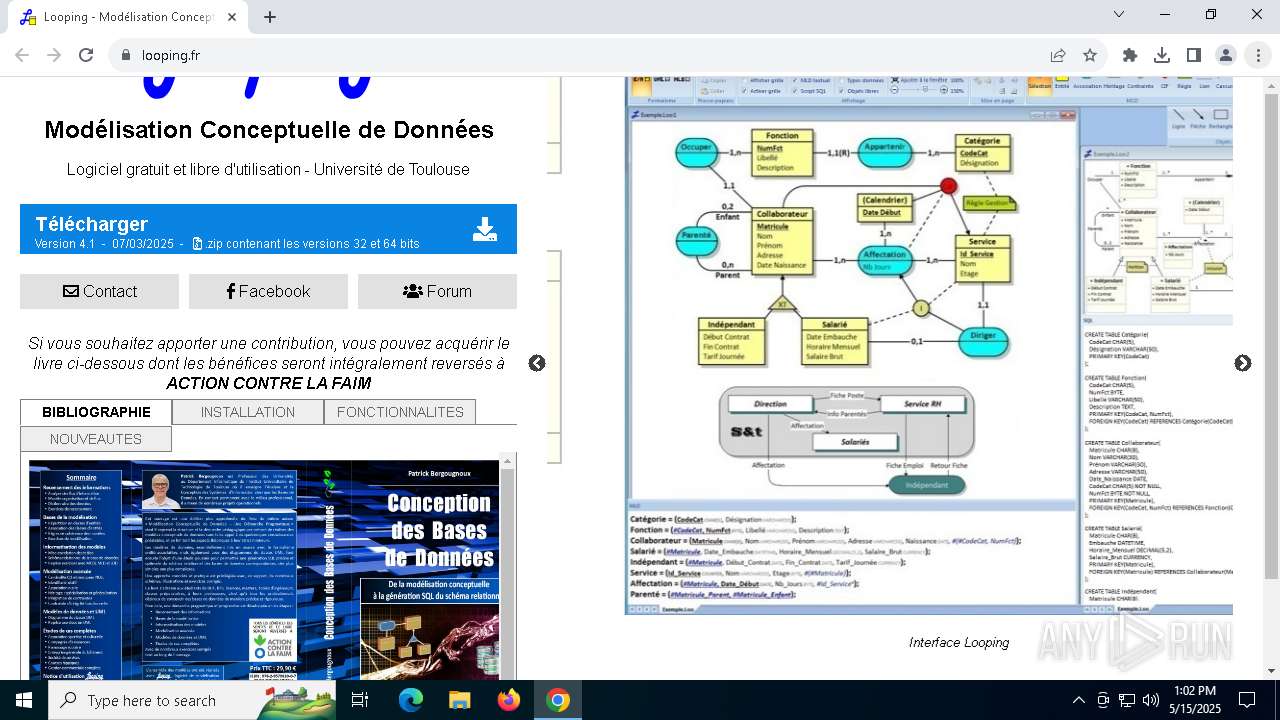The width and height of the screenshot is (1280, 720).
Task: Show previous carousel image with left arrow
Action: point(537,363)
